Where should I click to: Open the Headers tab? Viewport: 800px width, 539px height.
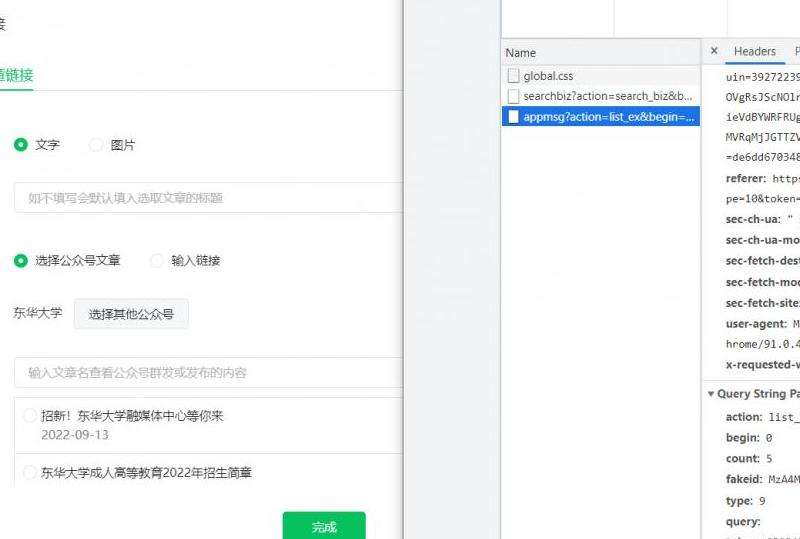754,51
